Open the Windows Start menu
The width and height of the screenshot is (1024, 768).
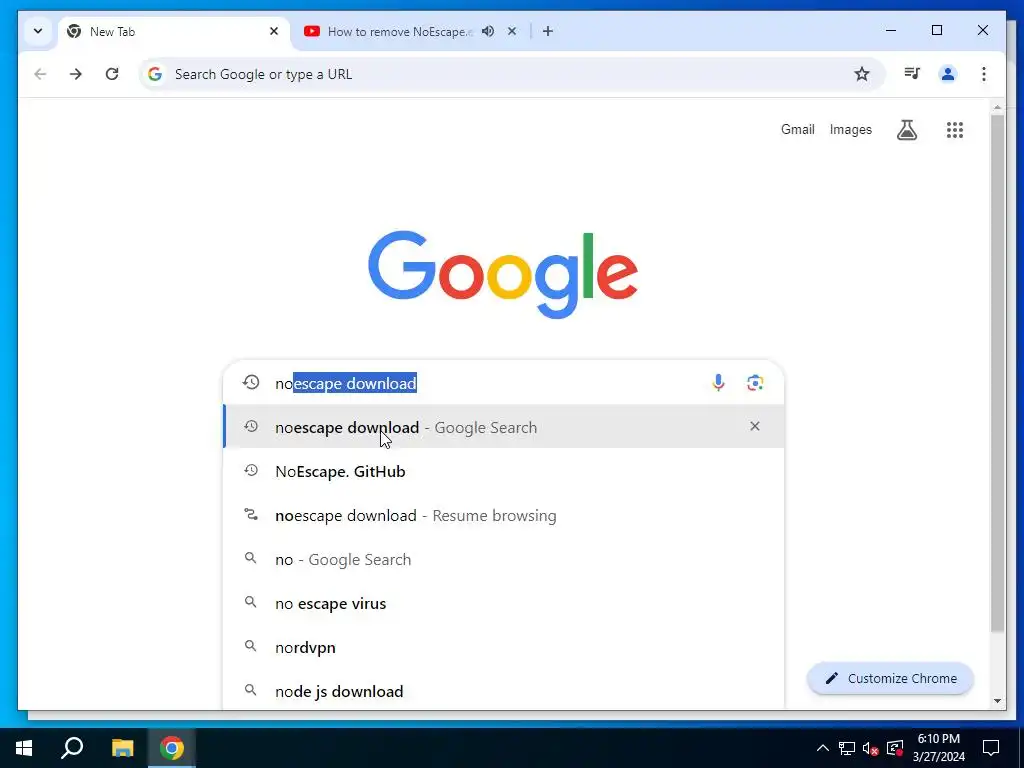click(x=24, y=748)
